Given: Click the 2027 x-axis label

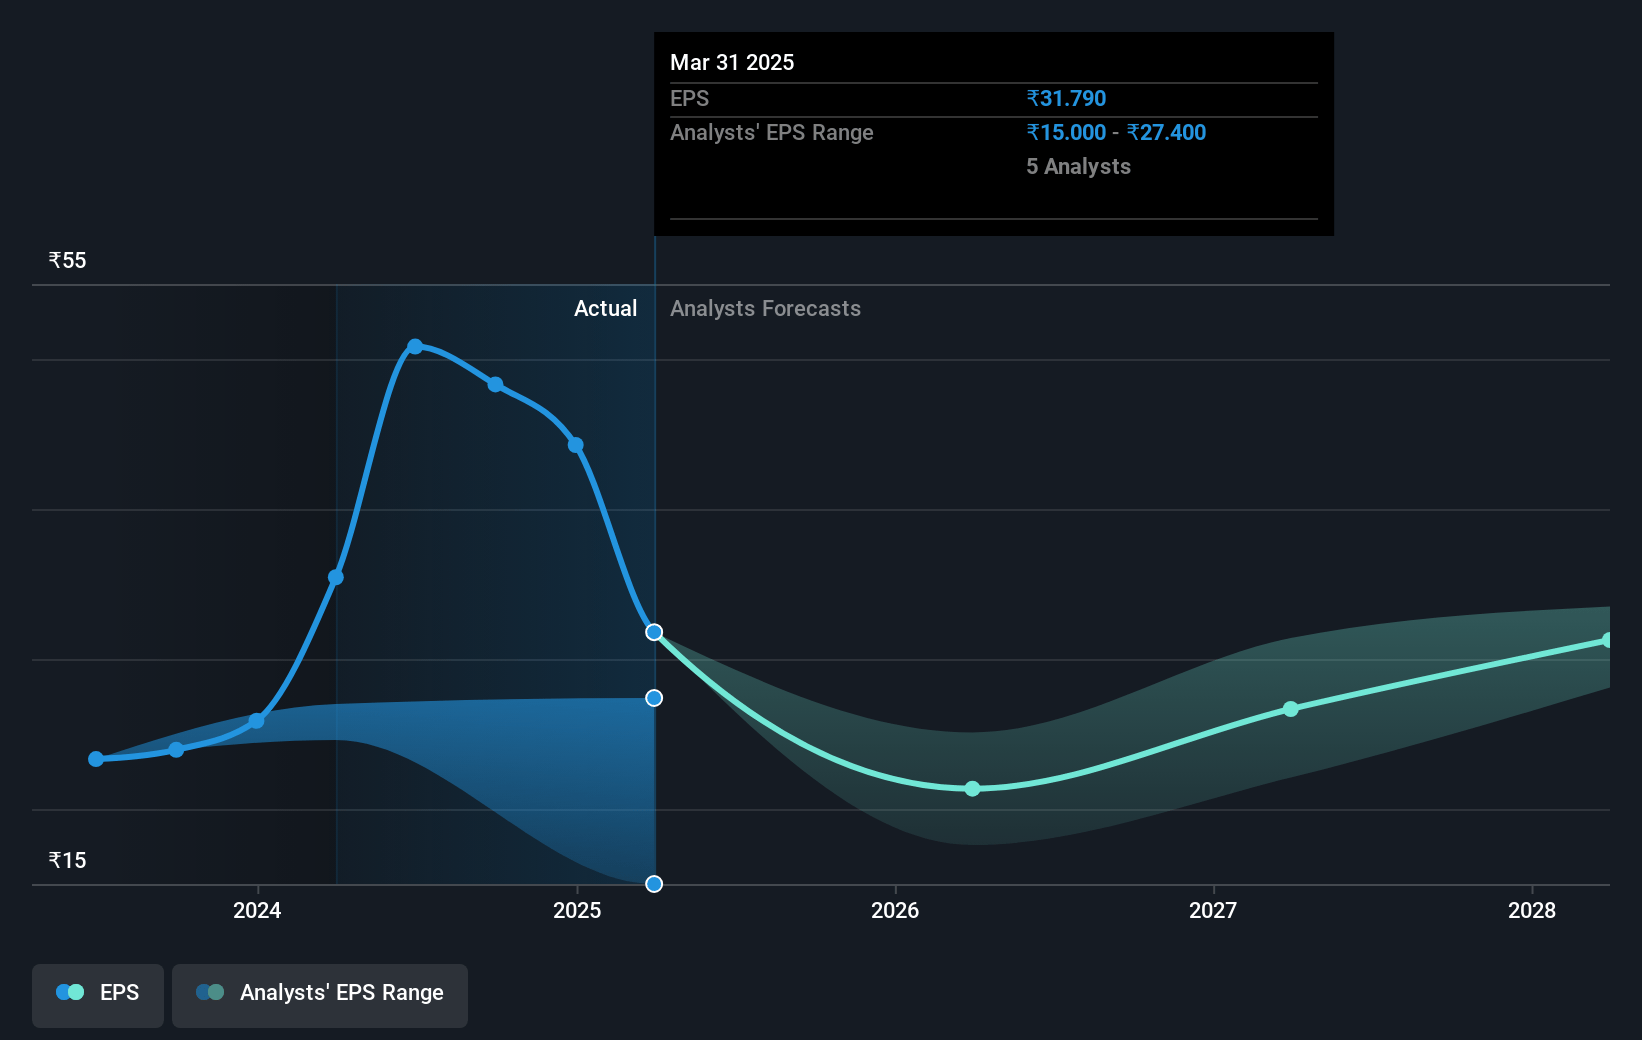Looking at the screenshot, I should tap(1213, 910).
